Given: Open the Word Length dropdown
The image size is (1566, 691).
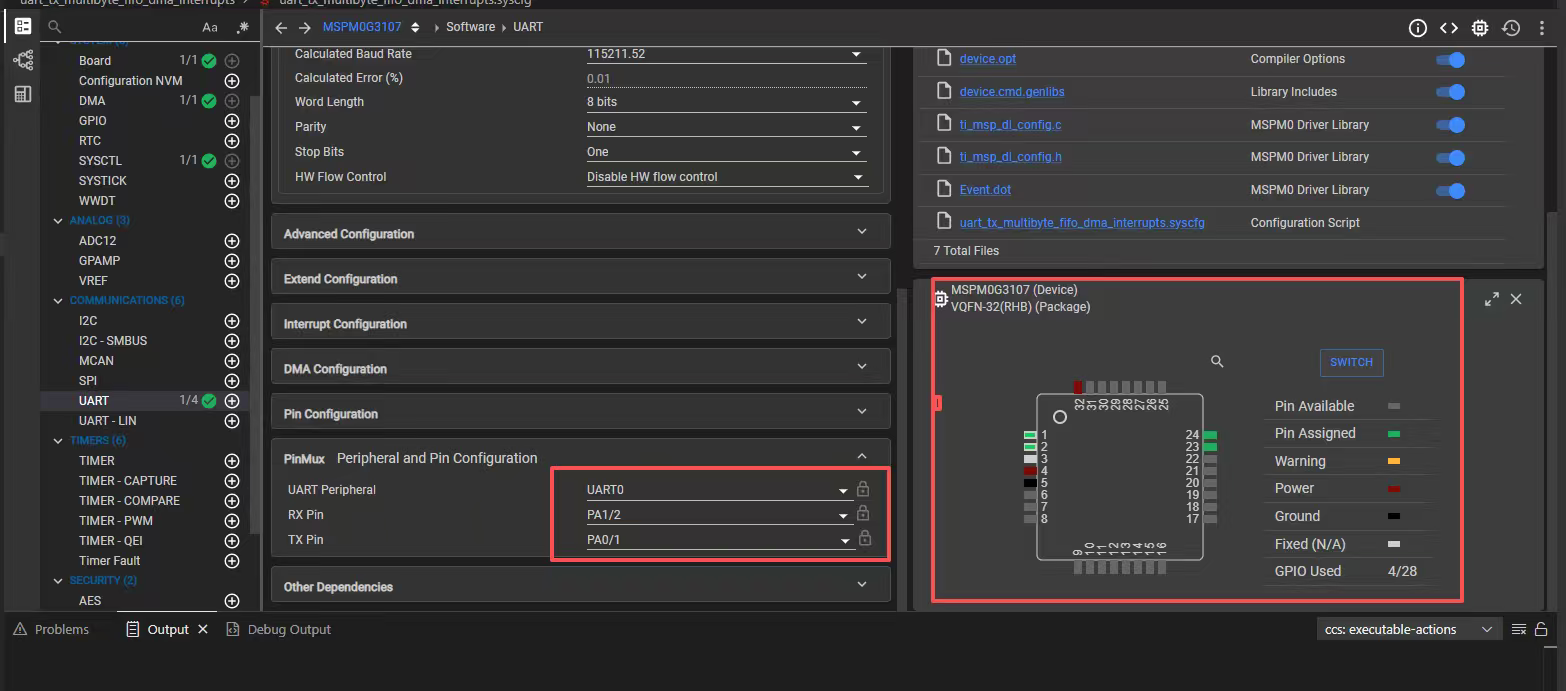Looking at the screenshot, I should point(726,102).
